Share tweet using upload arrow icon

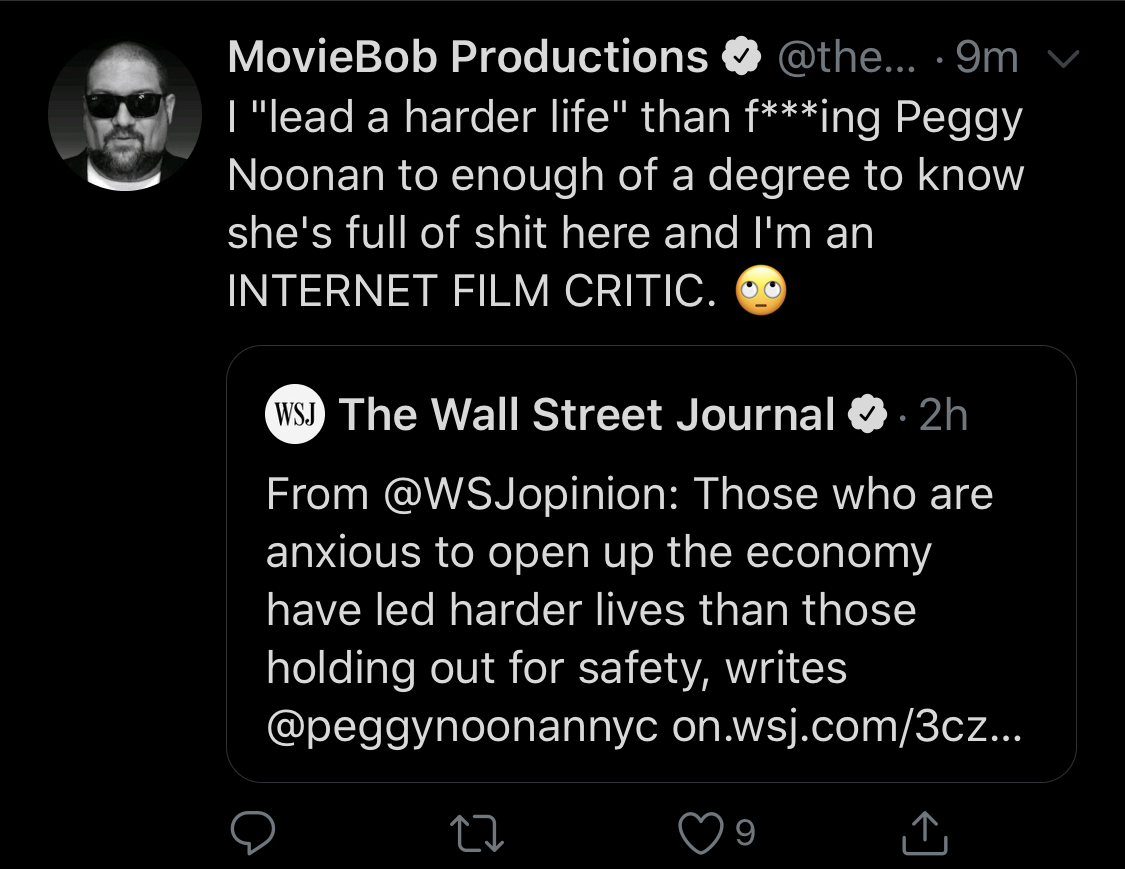coord(925,832)
